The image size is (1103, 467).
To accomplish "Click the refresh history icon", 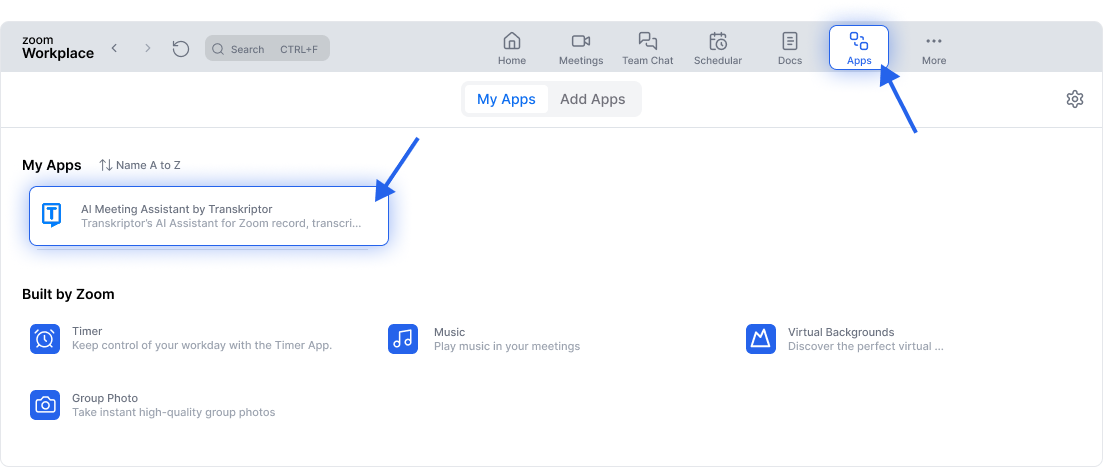I will 181,49.
